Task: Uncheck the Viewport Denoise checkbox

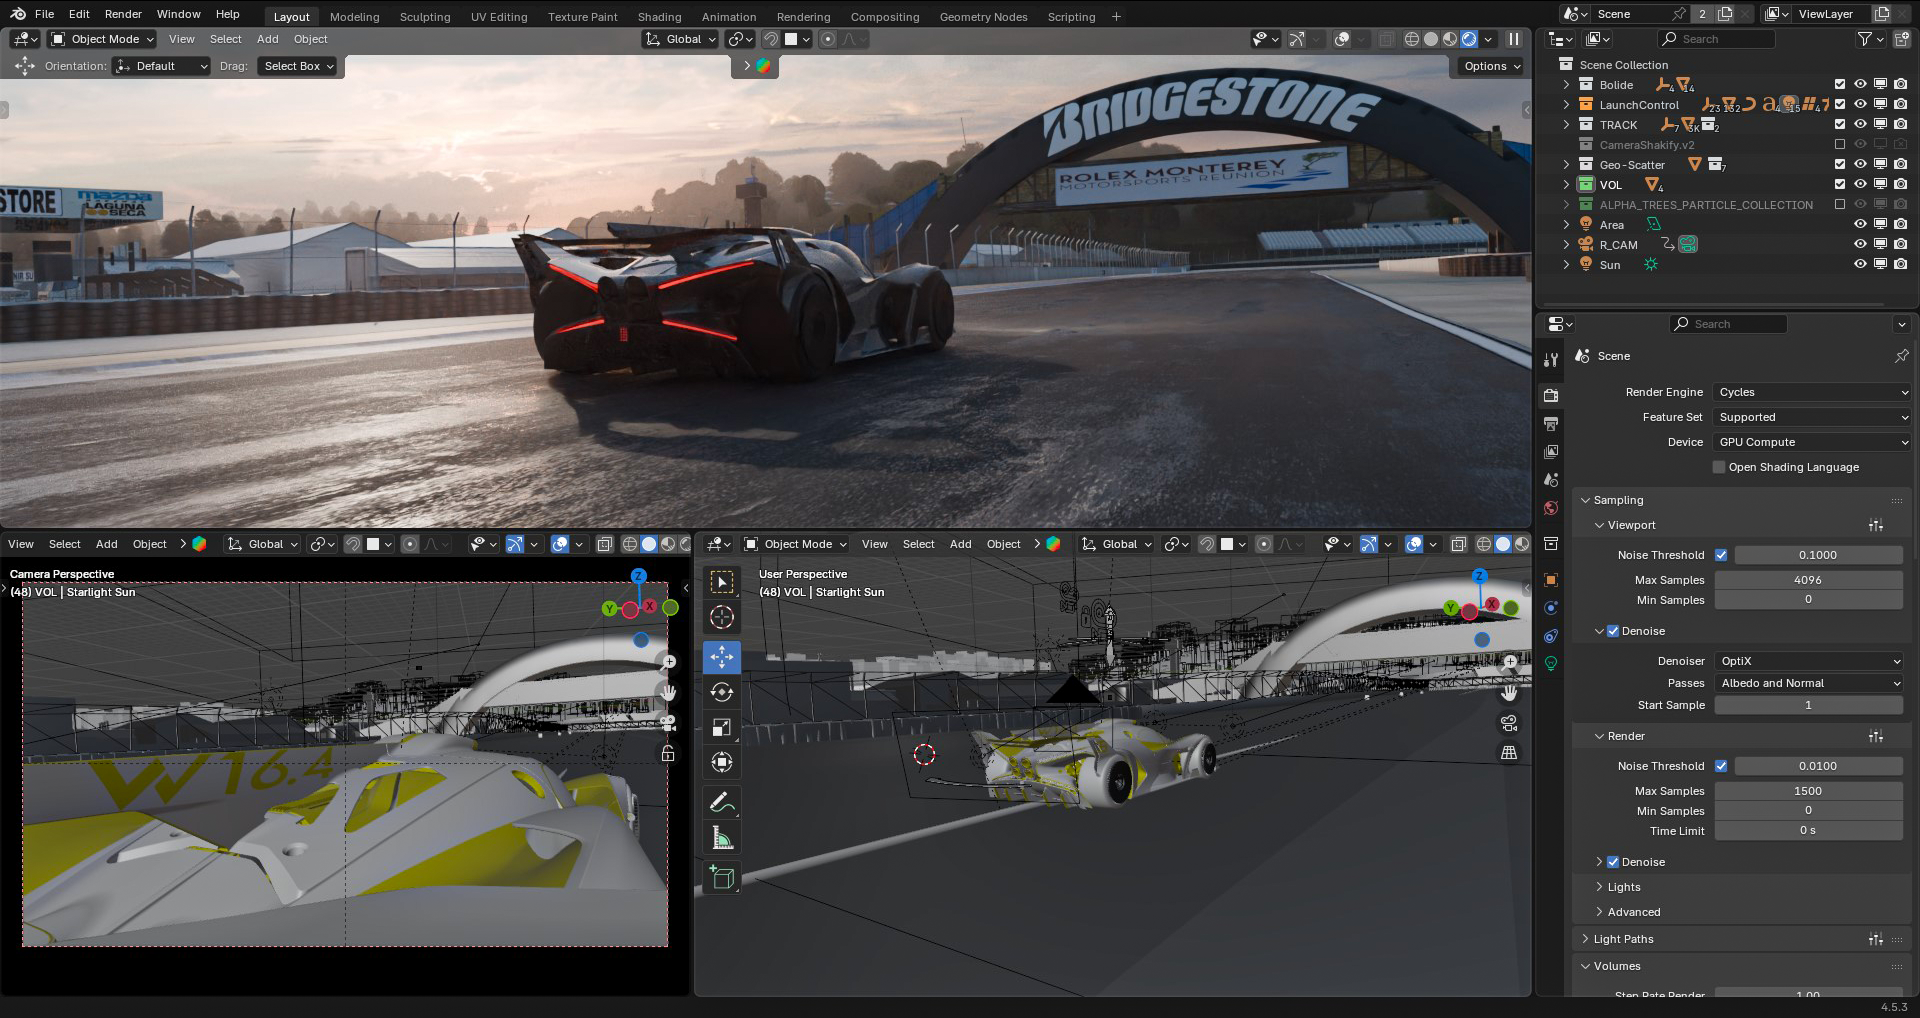Action: point(1612,631)
